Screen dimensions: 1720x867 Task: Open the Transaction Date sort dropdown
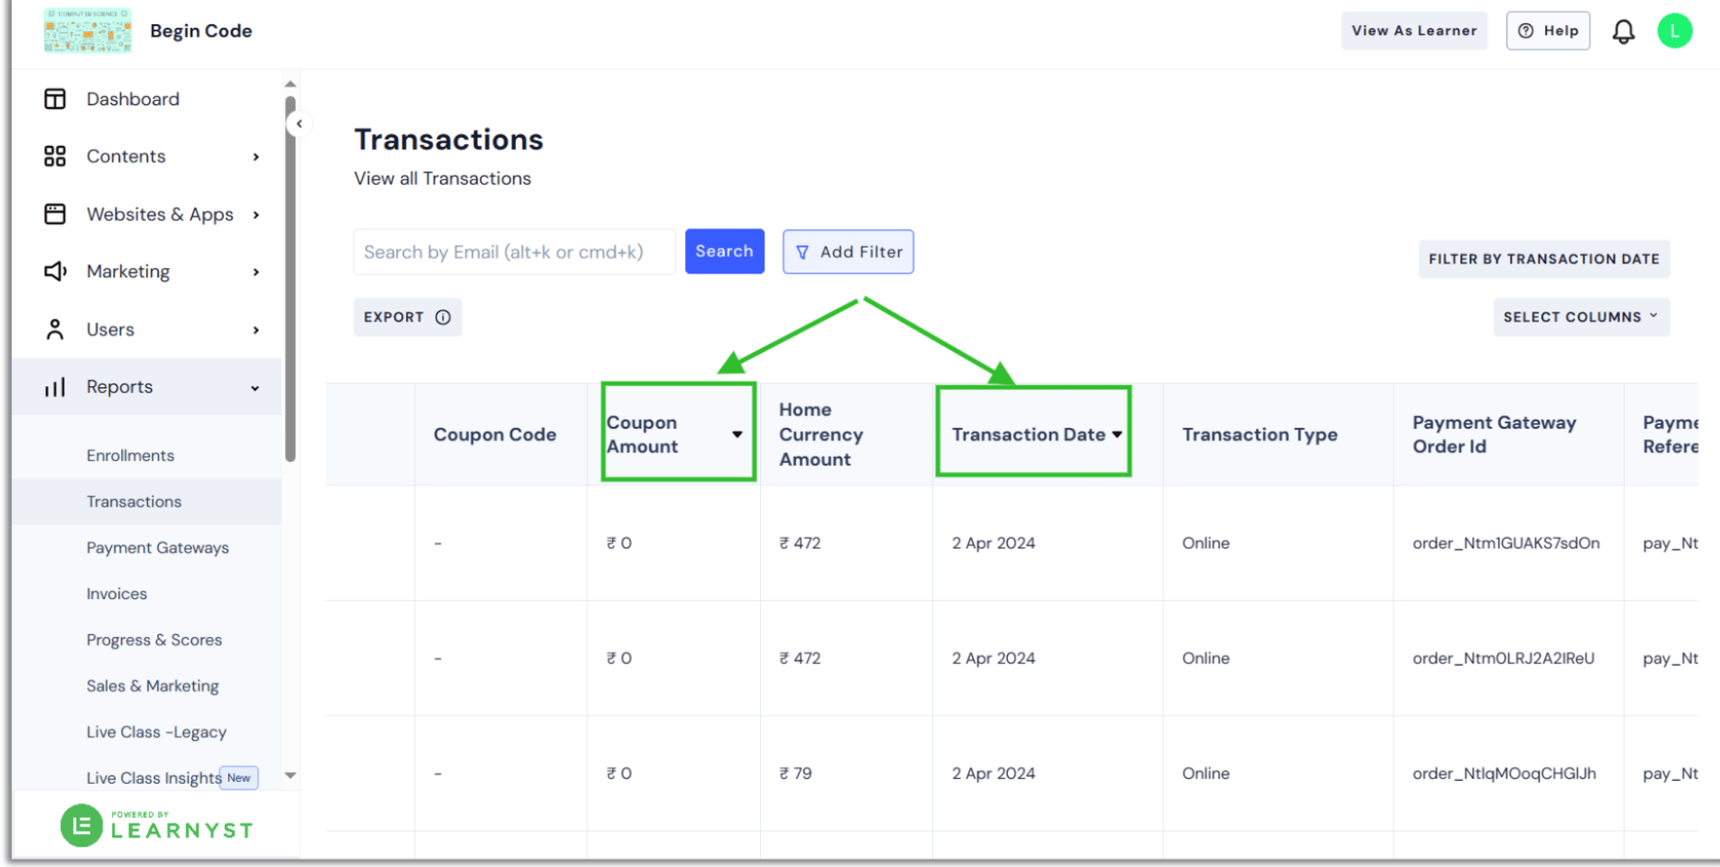tap(1117, 434)
